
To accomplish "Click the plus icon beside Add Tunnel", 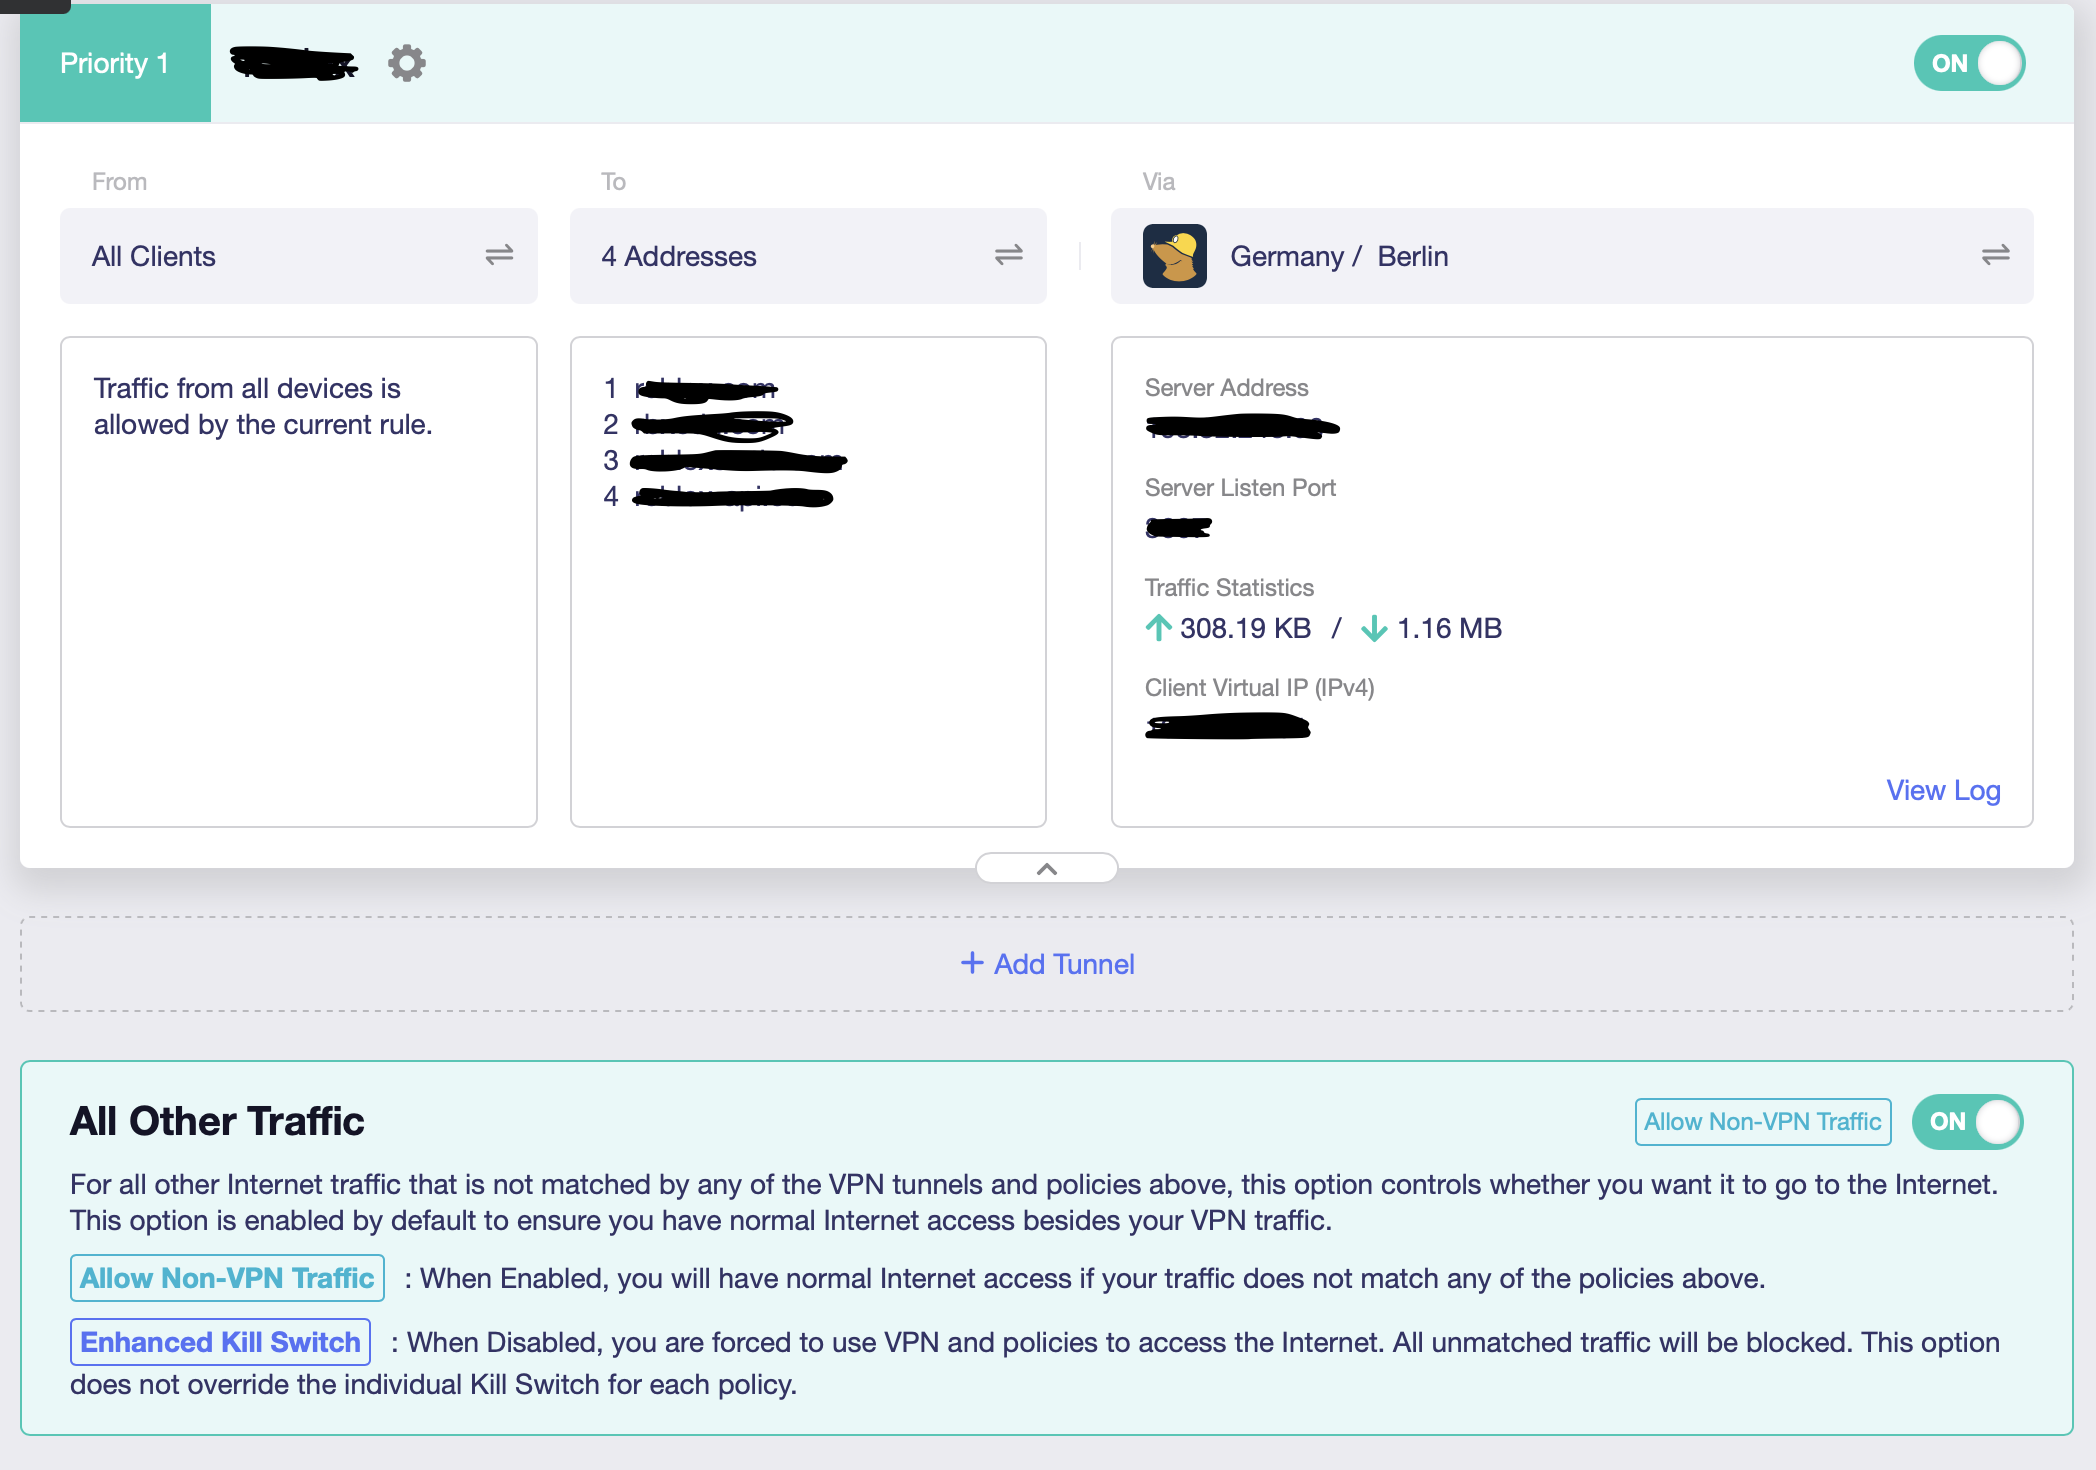I will pyautogui.click(x=971, y=963).
